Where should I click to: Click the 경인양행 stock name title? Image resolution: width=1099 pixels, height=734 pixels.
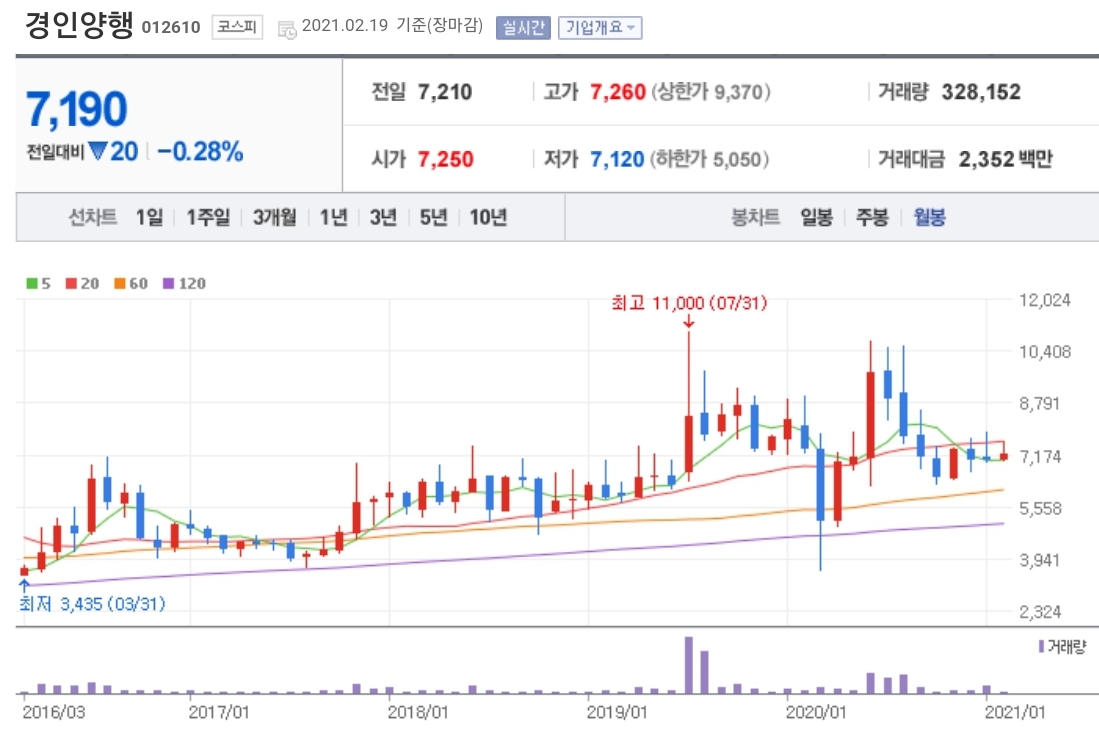pos(79,24)
